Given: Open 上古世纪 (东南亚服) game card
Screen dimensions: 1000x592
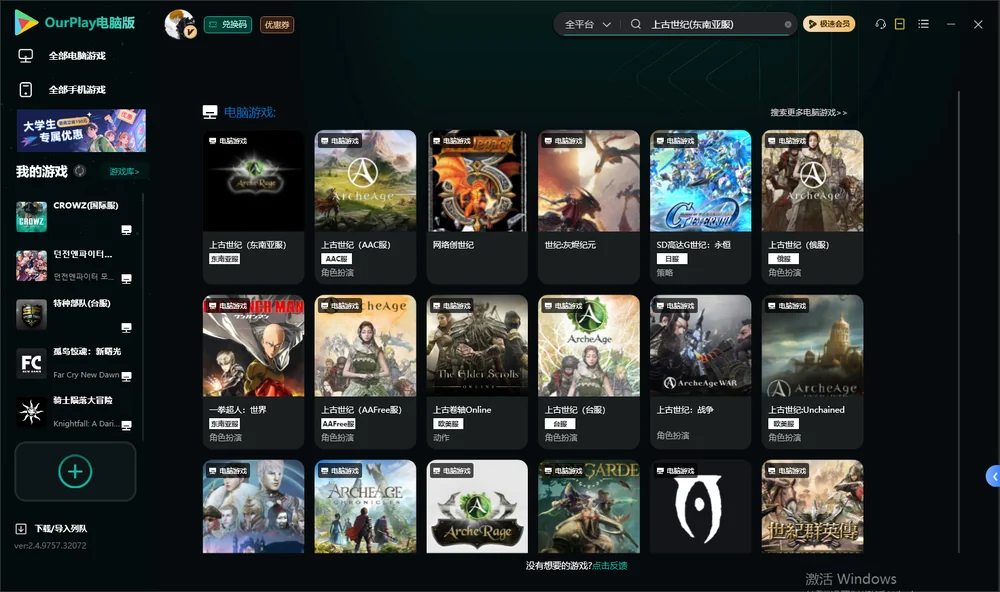Looking at the screenshot, I should [x=253, y=207].
